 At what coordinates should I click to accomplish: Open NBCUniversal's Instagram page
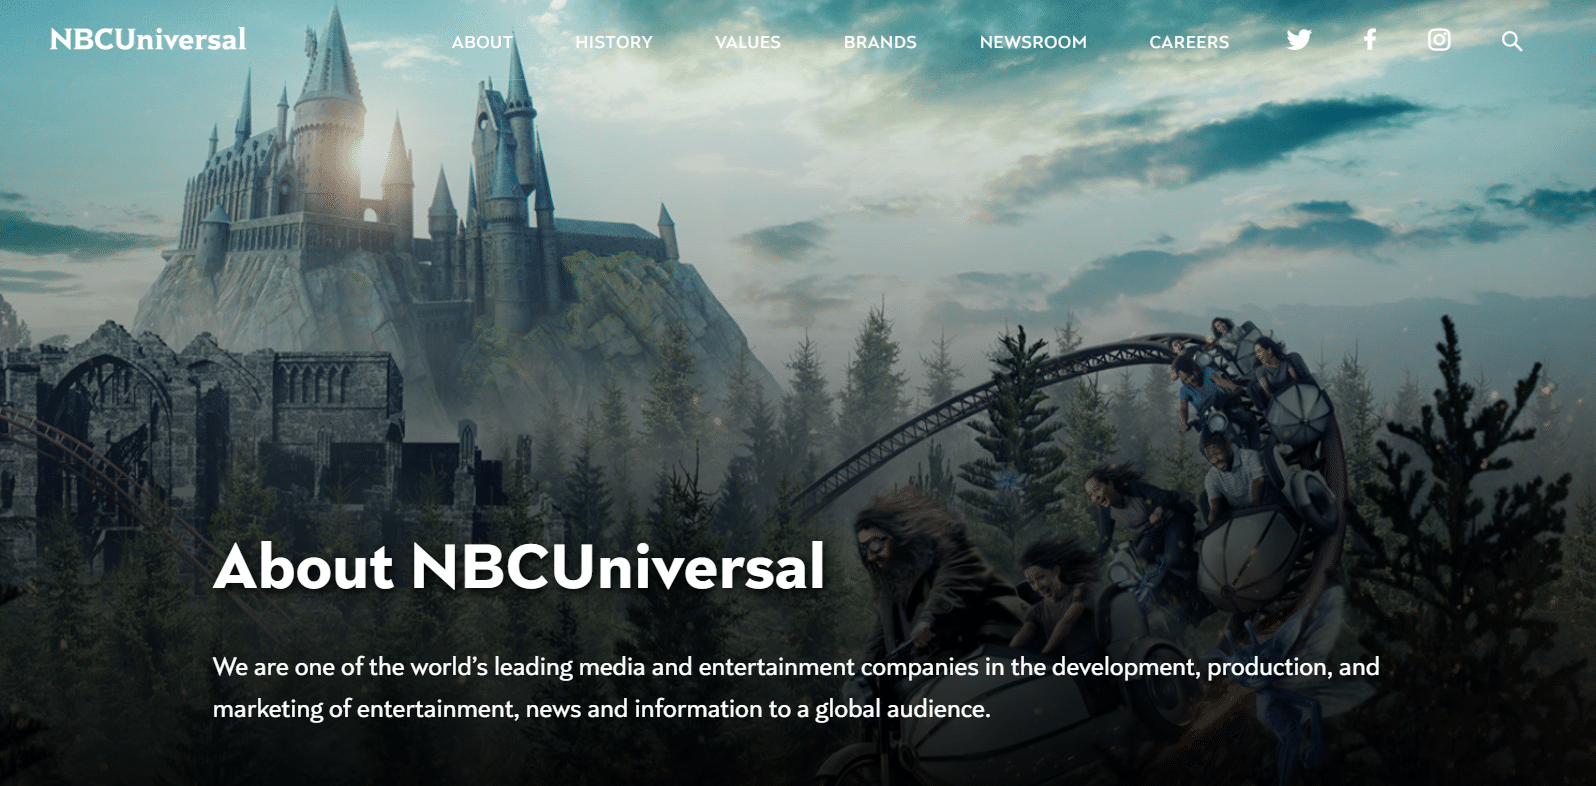pyautogui.click(x=1439, y=40)
